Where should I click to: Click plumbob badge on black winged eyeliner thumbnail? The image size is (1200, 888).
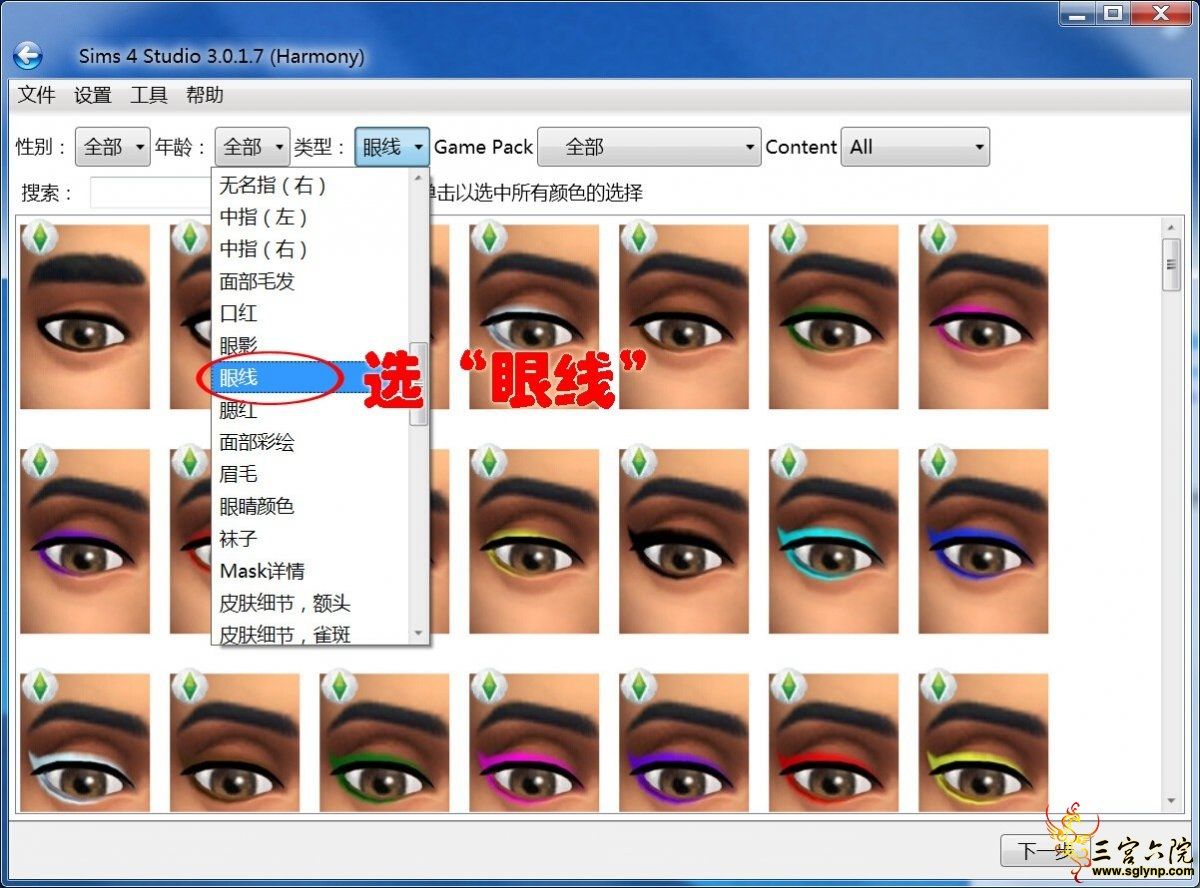(x=637, y=463)
